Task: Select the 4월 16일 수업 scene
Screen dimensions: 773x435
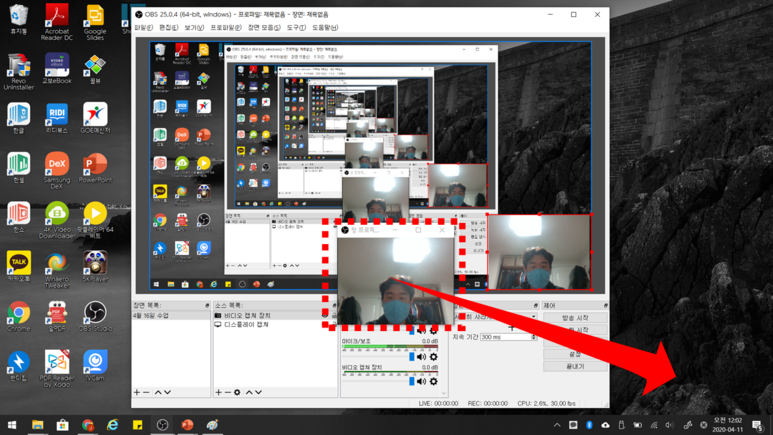Action: click(171, 315)
